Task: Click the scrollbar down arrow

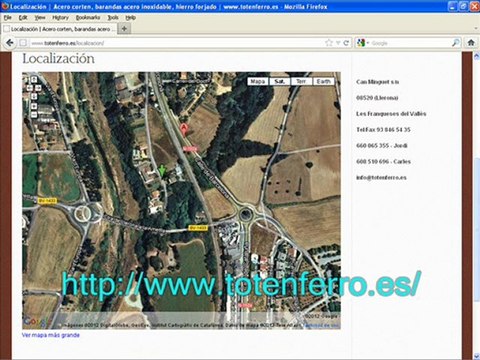Action: click(x=477, y=356)
